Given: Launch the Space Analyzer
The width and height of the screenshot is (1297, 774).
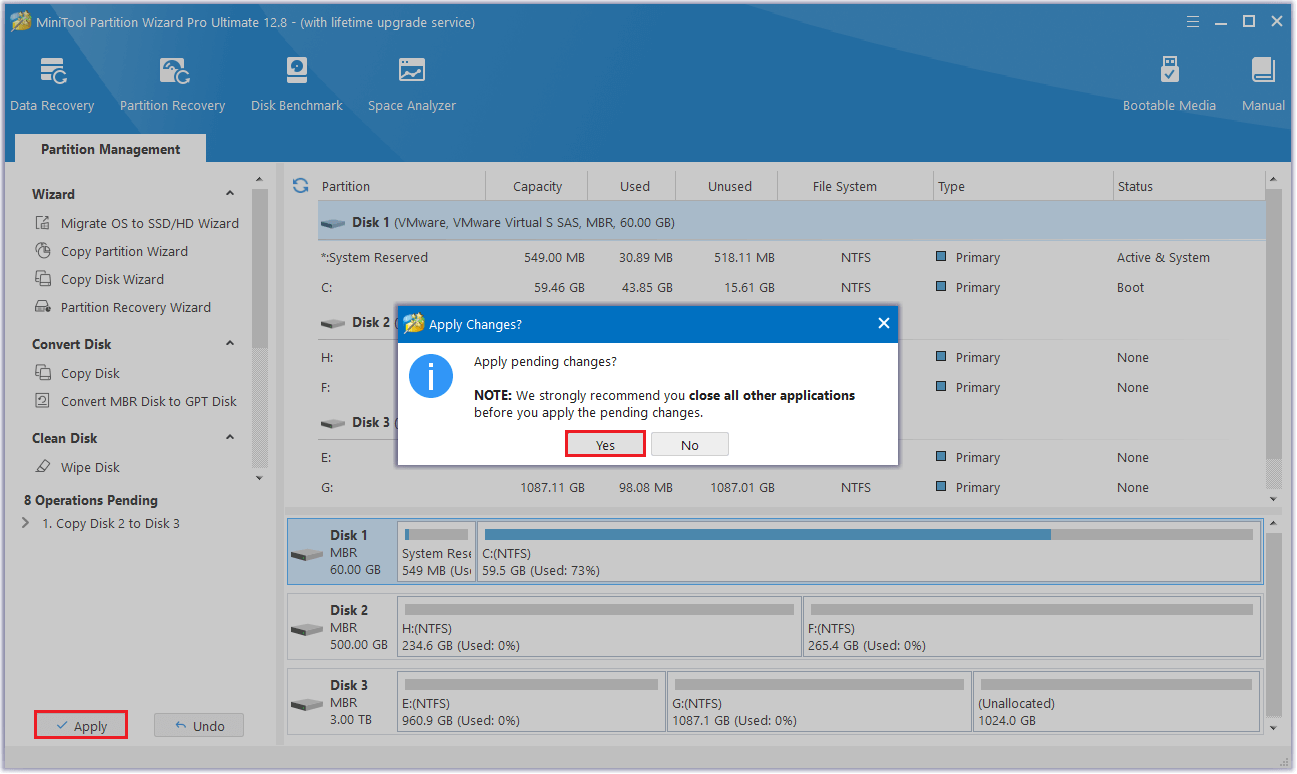Looking at the screenshot, I should pos(411,82).
